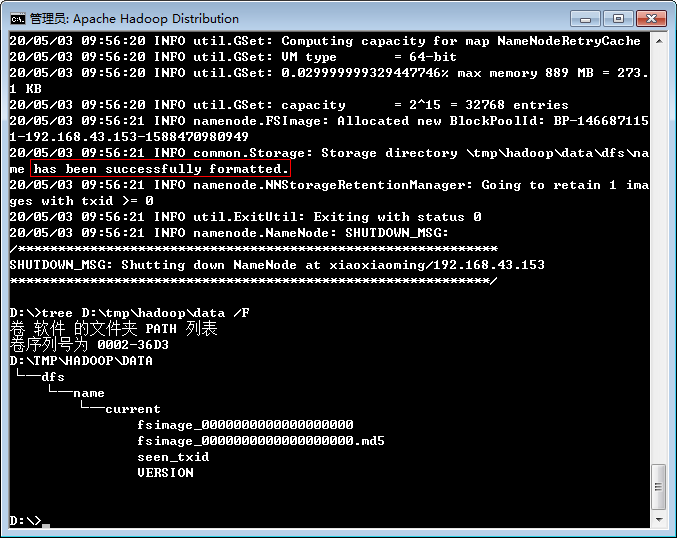
Task: Minimize the Apache Hadoop Distribution window
Action: pos(585,19)
